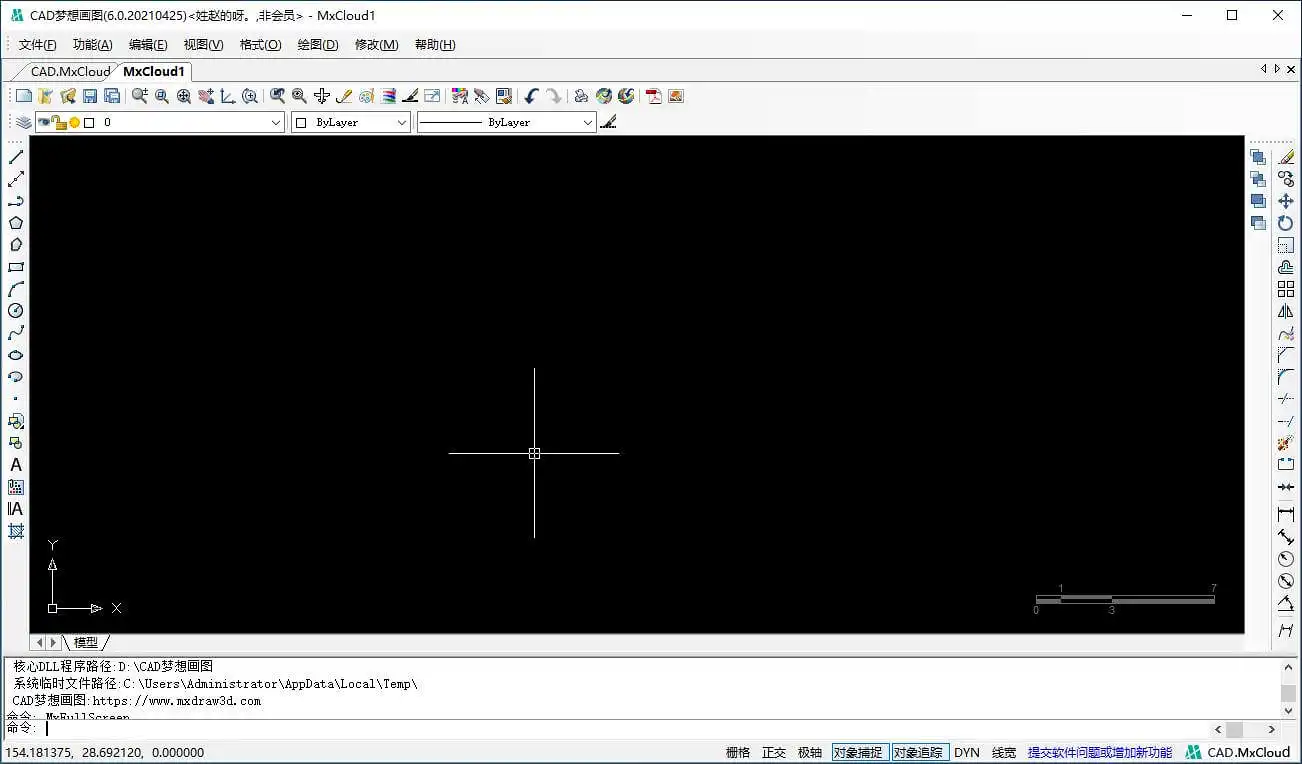Close the MxCloud1 document tab with X
This screenshot has height=764, width=1302.
tap(1289, 68)
